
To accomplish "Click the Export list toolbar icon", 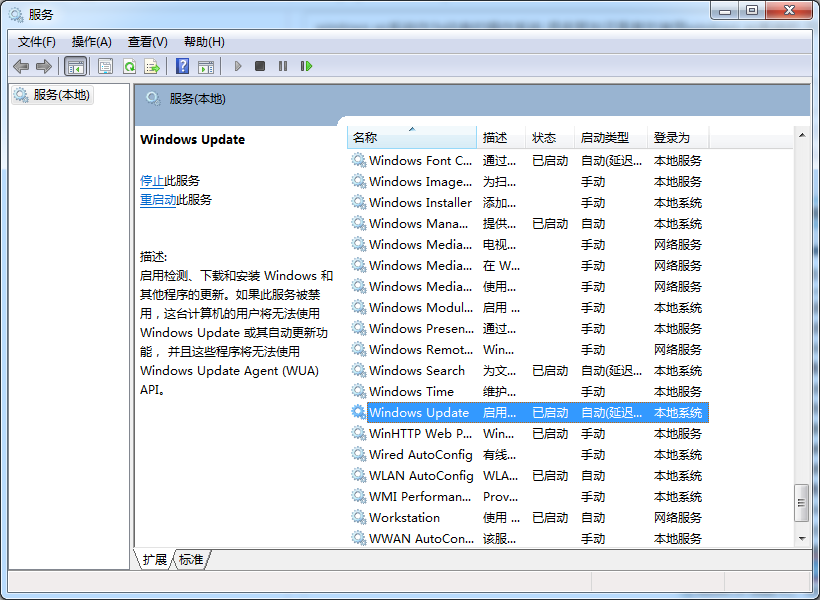I will pyautogui.click(x=152, y=66).
